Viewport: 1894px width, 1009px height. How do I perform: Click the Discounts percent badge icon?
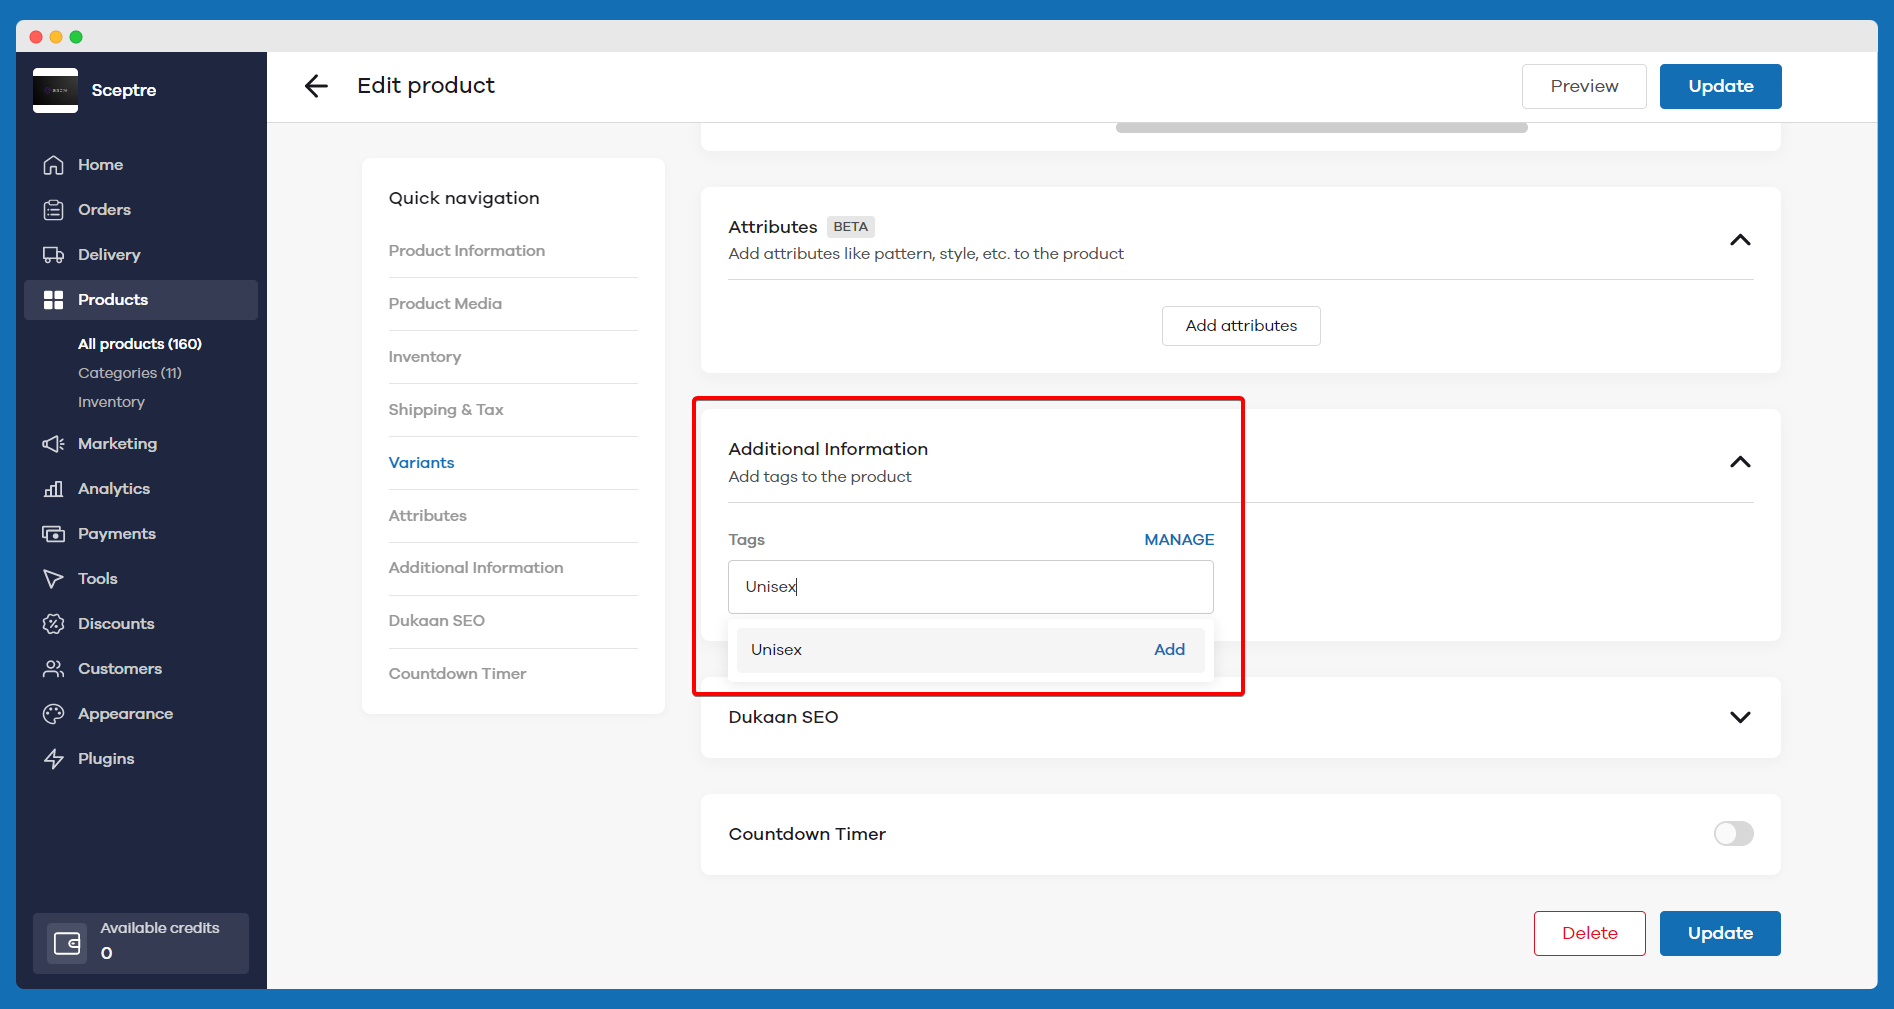coord(53,624)
